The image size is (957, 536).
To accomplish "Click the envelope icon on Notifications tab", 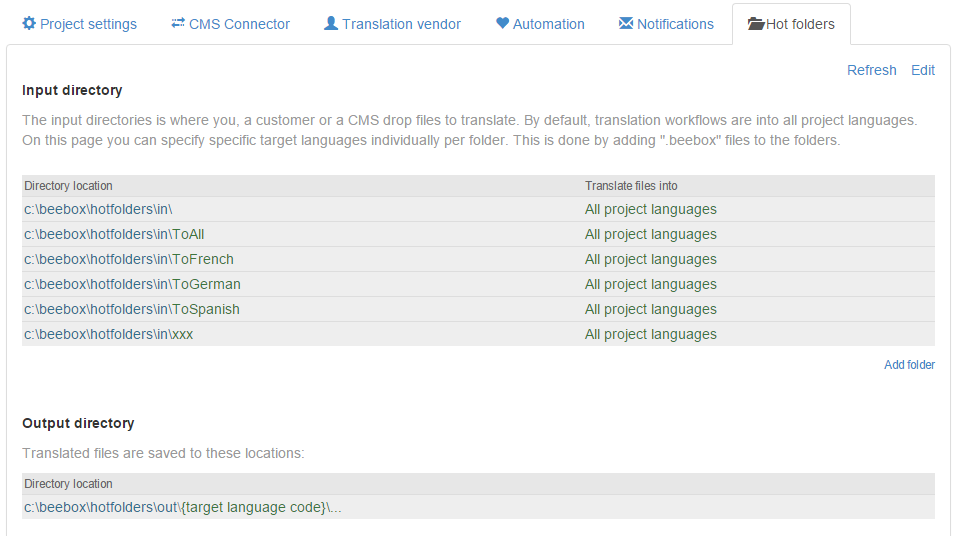I will coord(626,23).
